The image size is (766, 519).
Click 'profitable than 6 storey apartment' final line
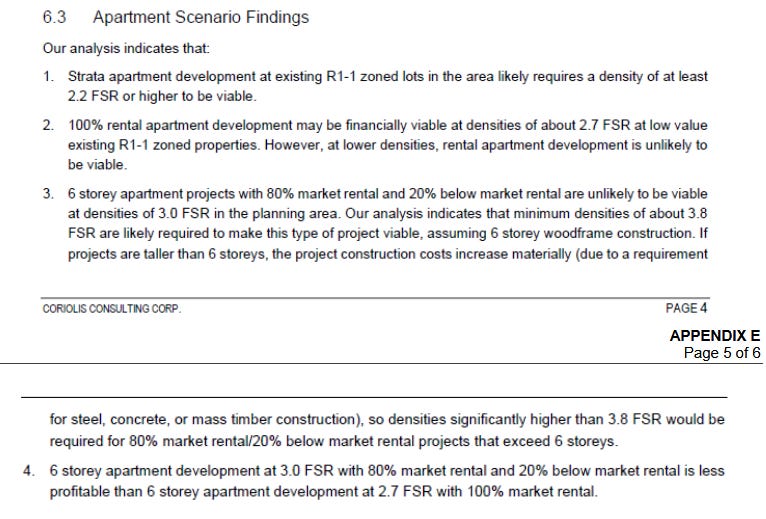[x=323, y=491]
